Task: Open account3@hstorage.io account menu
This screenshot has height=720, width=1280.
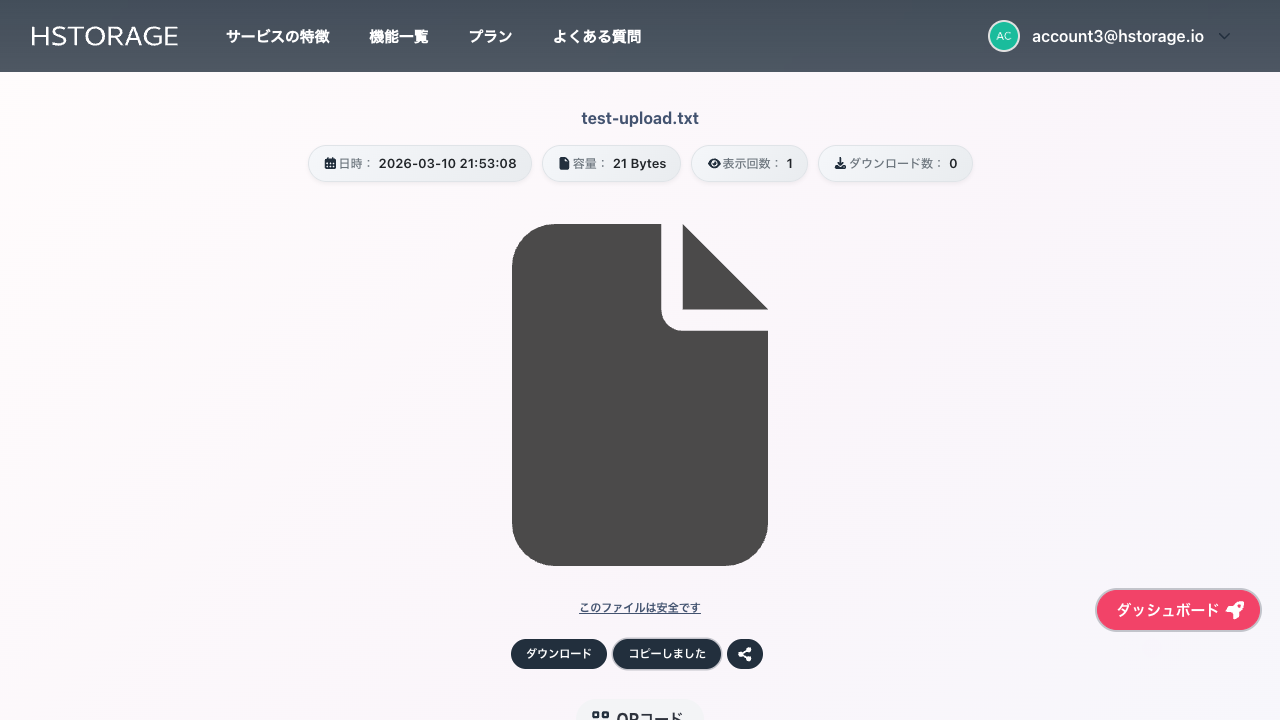Action: tap(1117, 36)
